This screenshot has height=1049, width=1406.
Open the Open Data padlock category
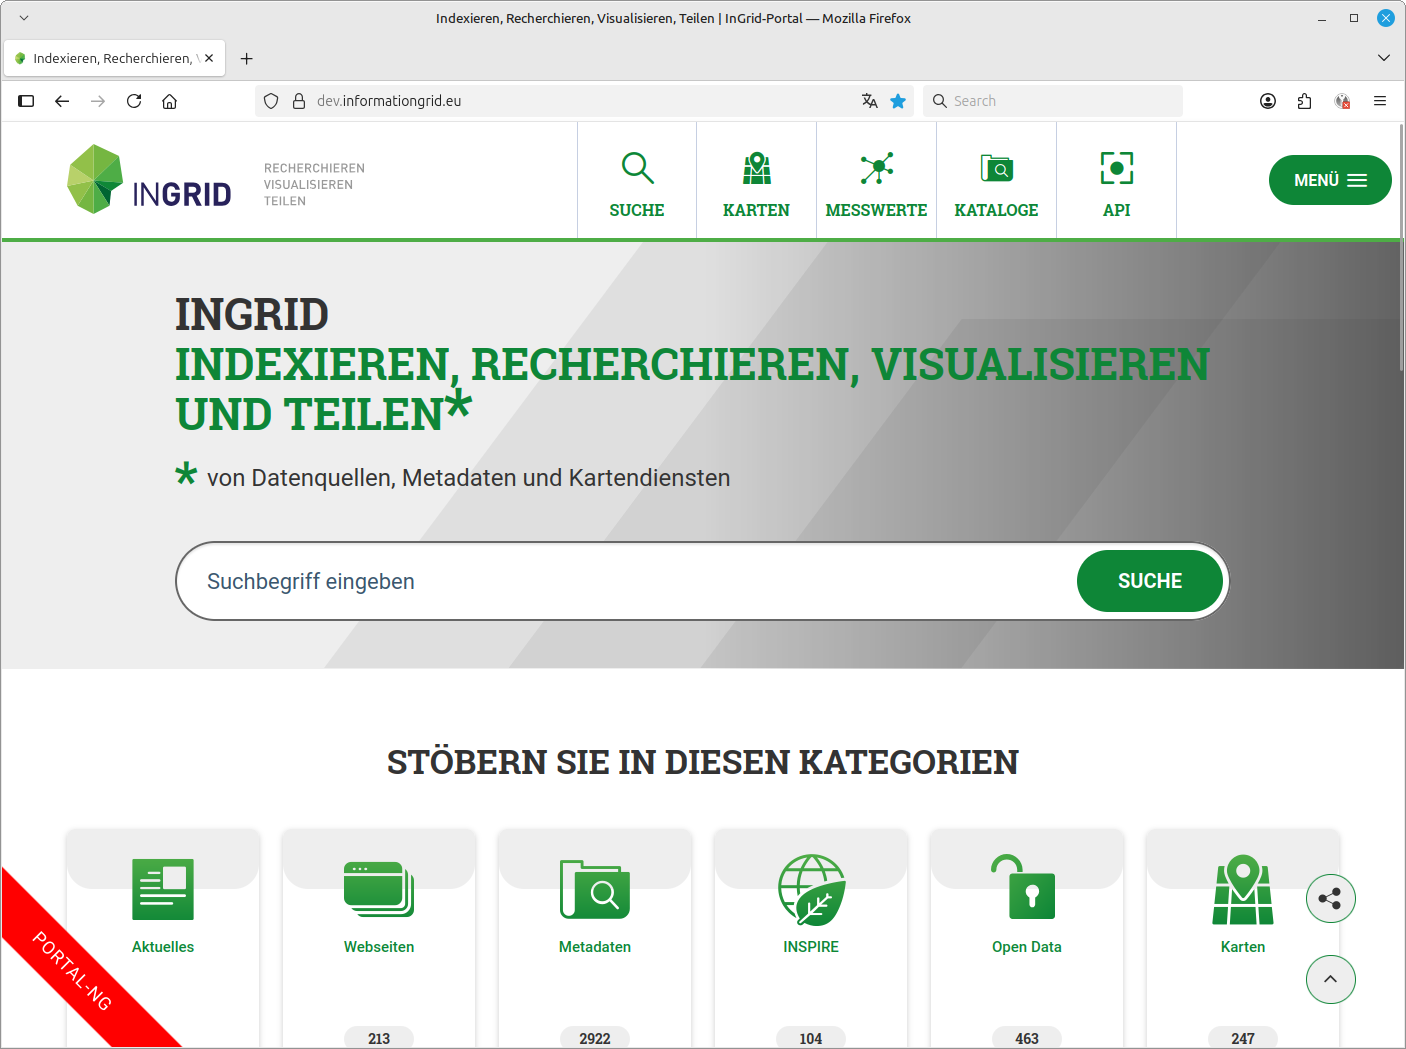(x=1026, y=890)
